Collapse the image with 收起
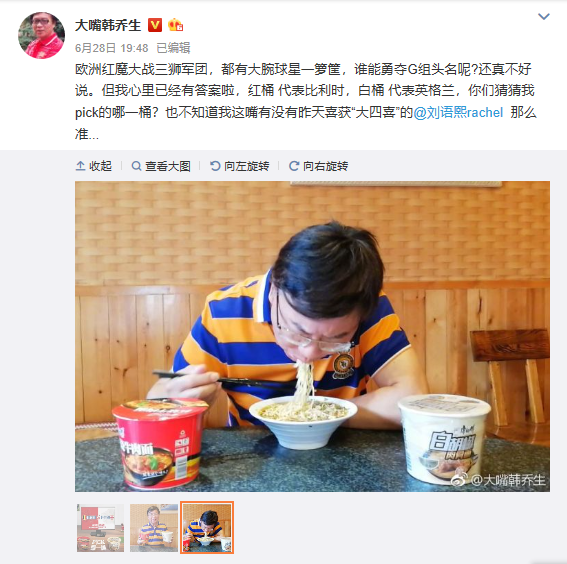 (94, 166)
